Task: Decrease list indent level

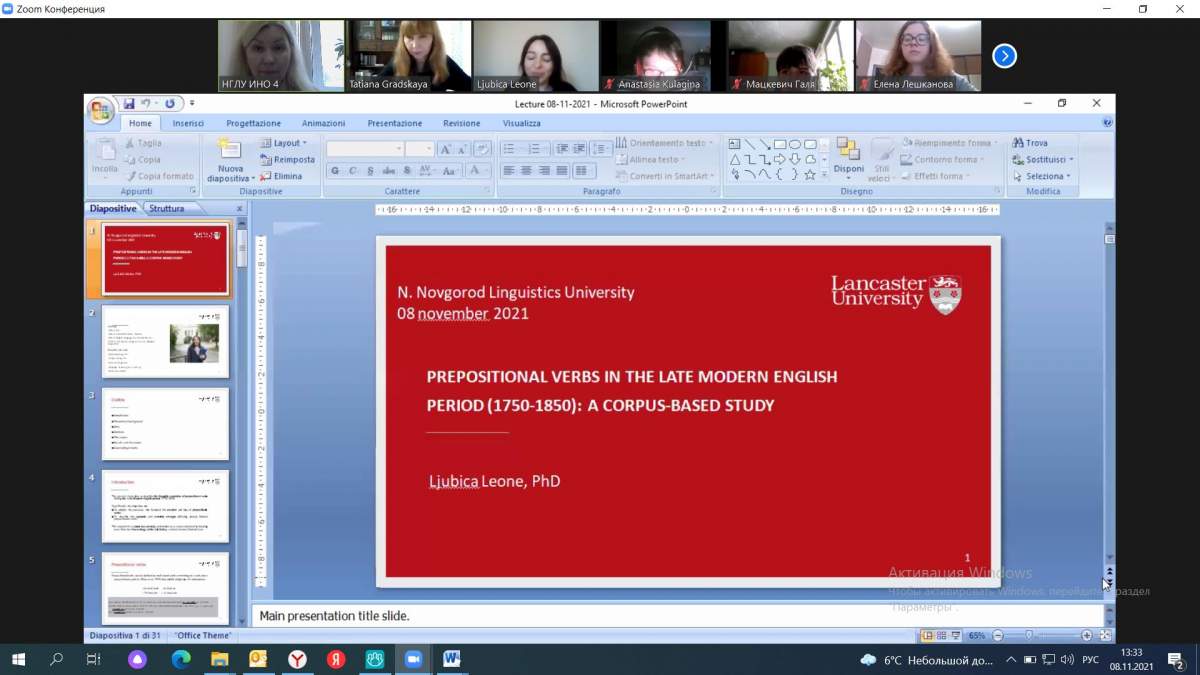Action: coord(562,149)
